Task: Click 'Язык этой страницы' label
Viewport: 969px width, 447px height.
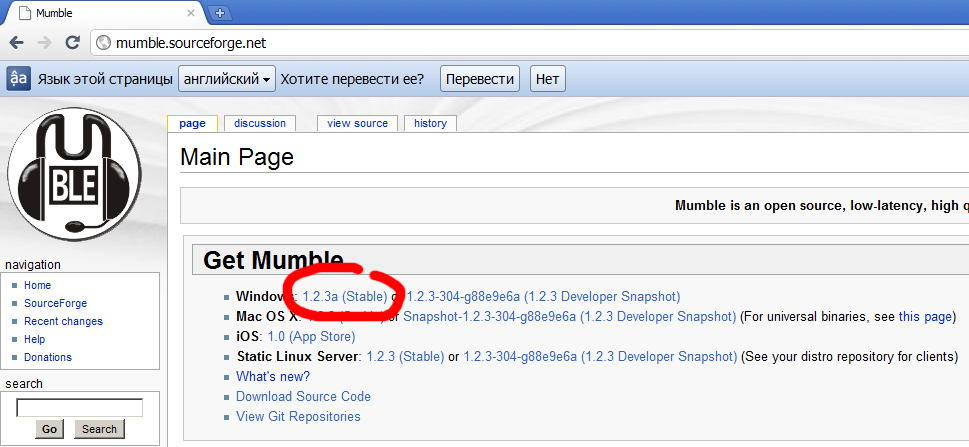Action: coord(105,79)
